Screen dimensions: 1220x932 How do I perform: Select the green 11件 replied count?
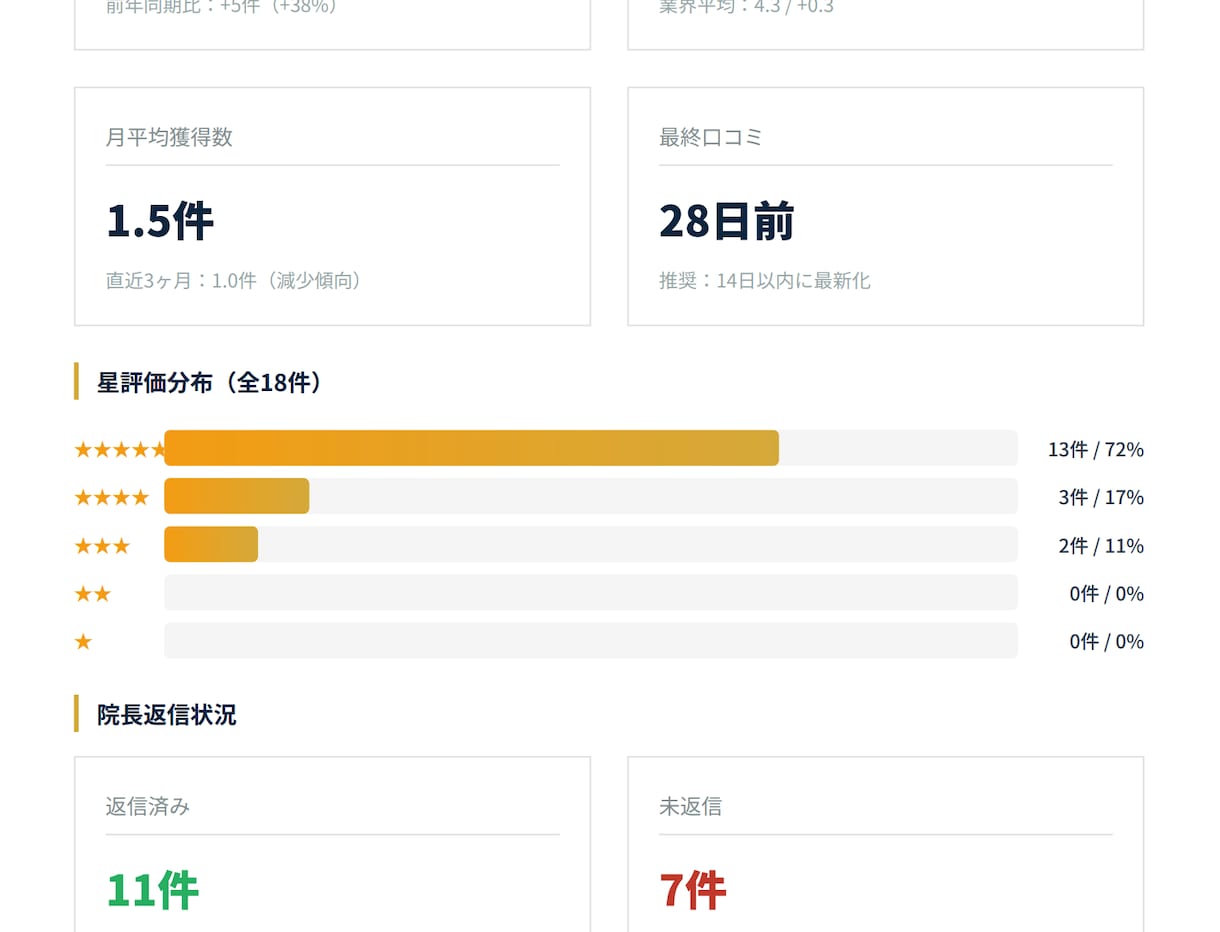pos(152,890)
